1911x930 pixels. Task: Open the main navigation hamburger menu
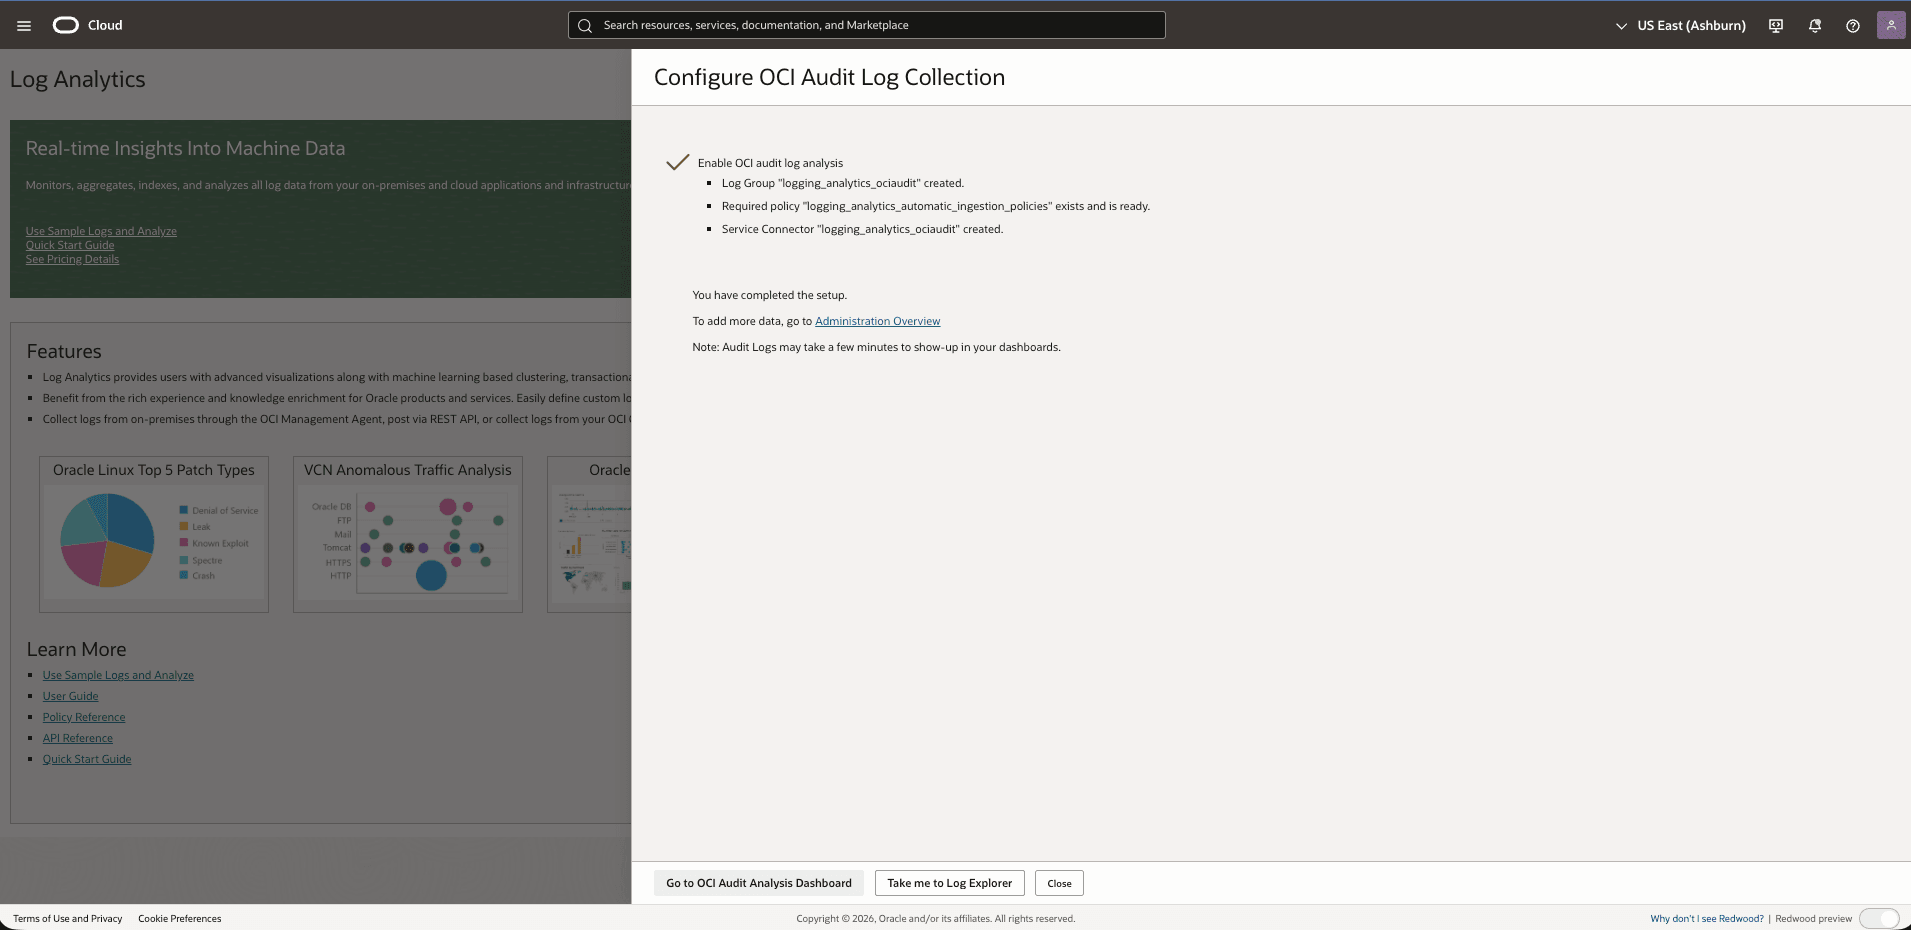point(23,25)
